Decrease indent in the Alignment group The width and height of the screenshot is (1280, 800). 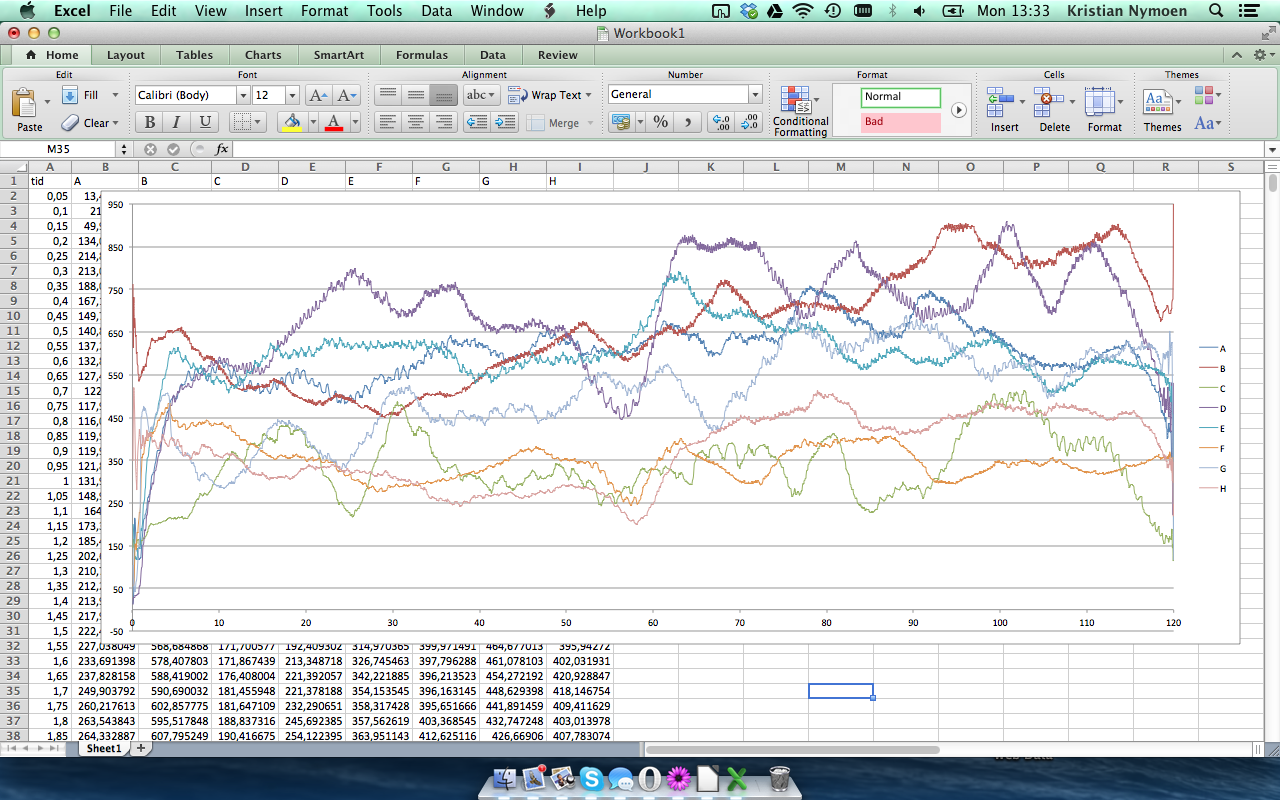pyautogui.click(x=477, y=122)
